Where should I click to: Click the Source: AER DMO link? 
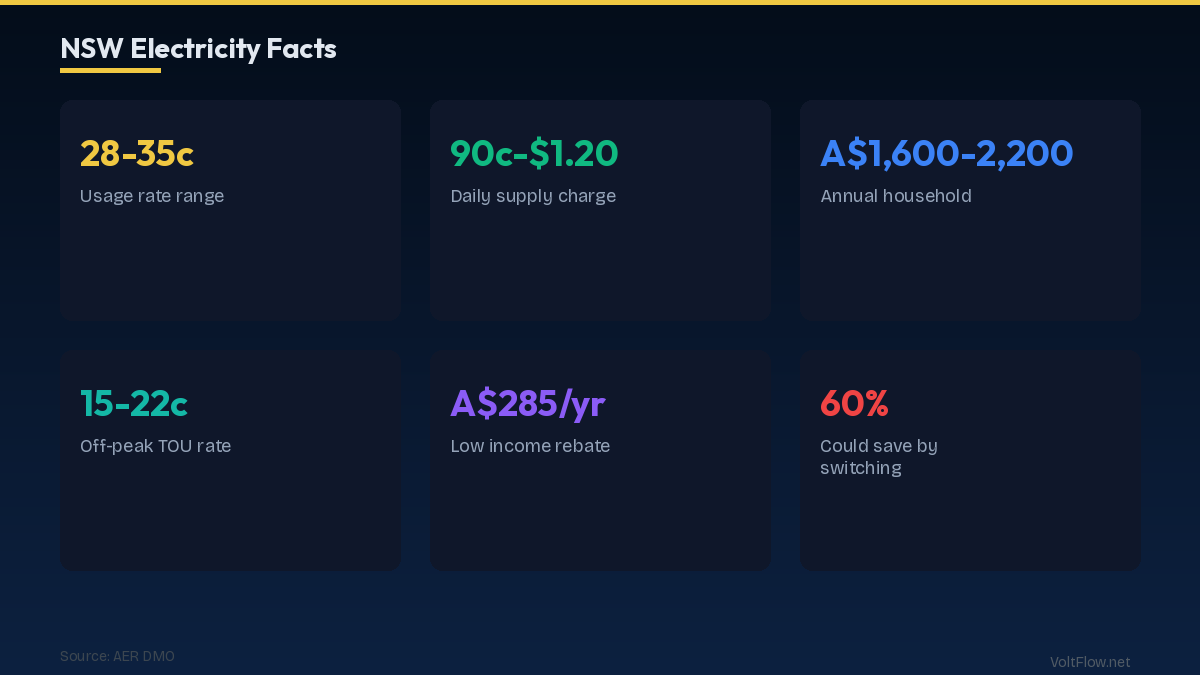pos(117,657)
